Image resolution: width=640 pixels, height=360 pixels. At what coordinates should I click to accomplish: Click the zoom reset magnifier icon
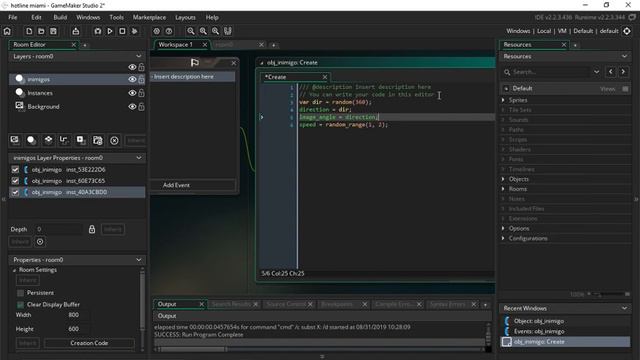[x=203, y=31]
